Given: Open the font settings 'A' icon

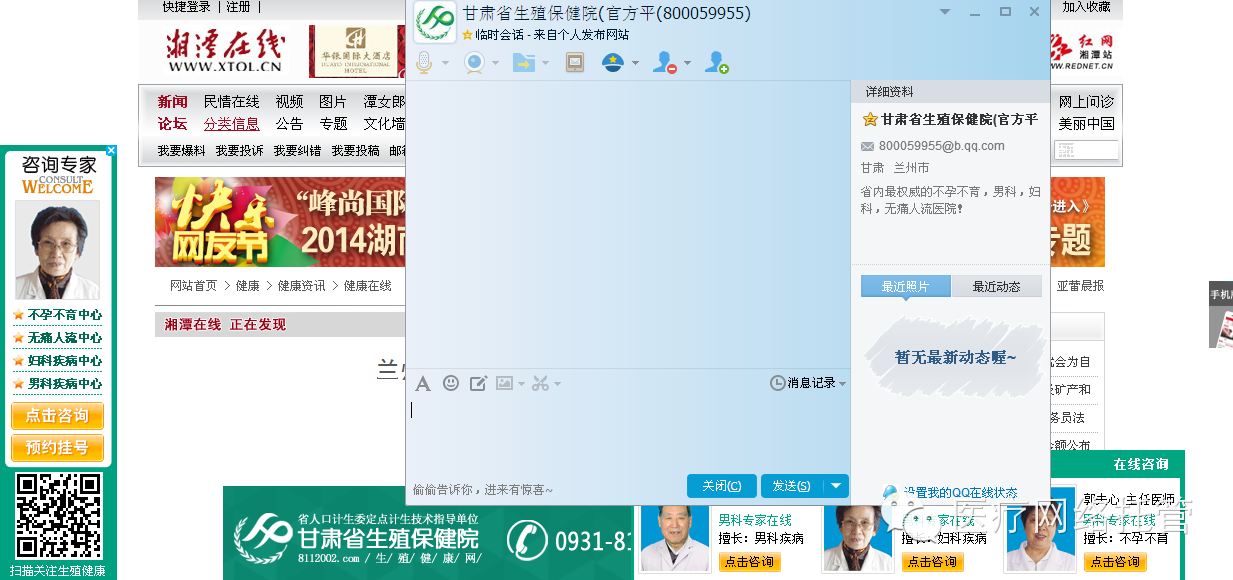Looking at the screenshot, I should [x=423, y=383].
